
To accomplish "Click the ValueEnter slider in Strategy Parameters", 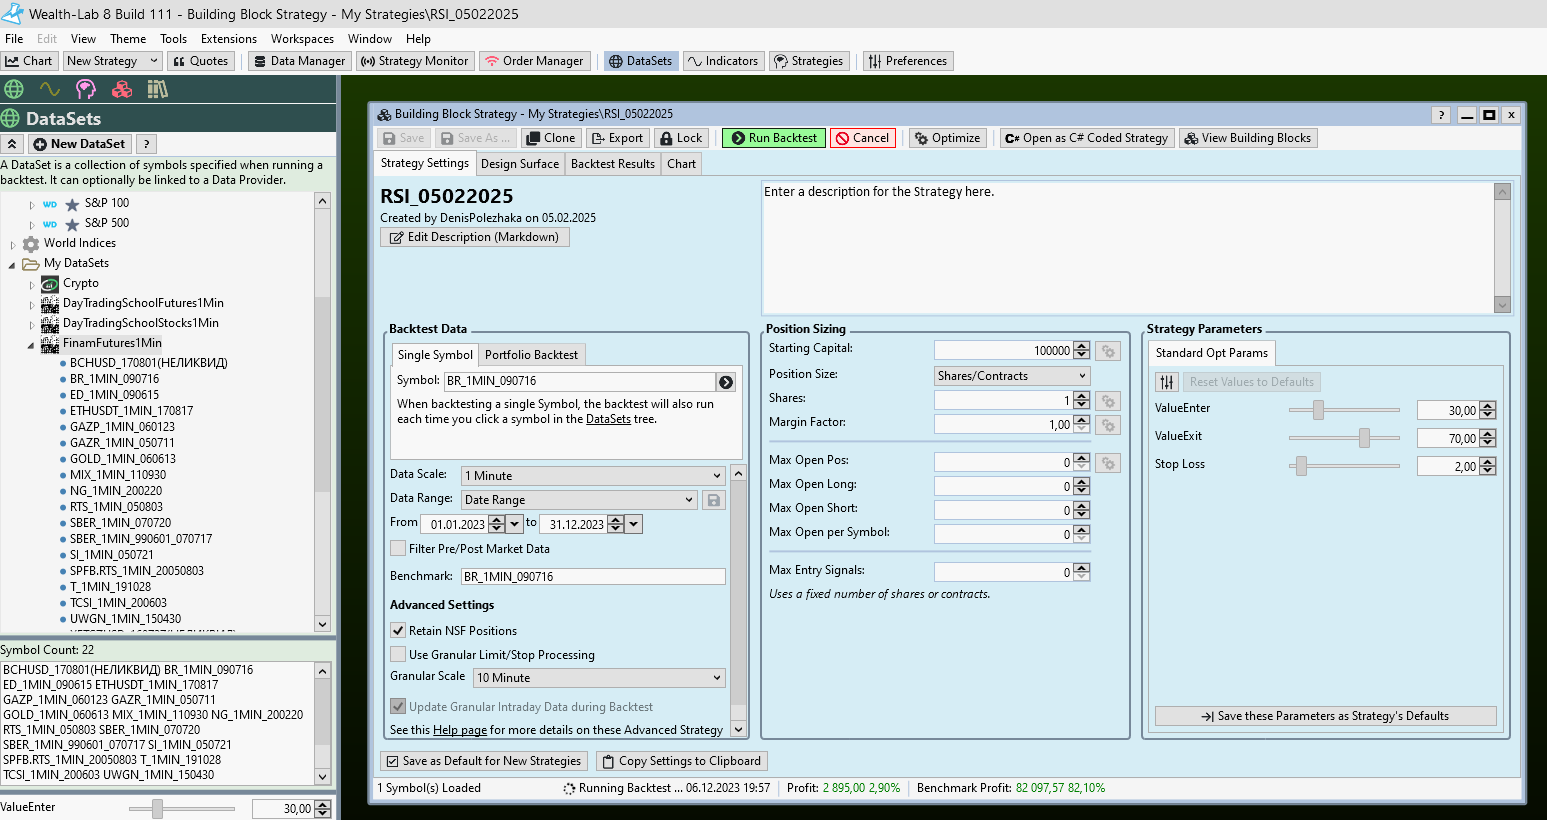I will pos(1344,410).
